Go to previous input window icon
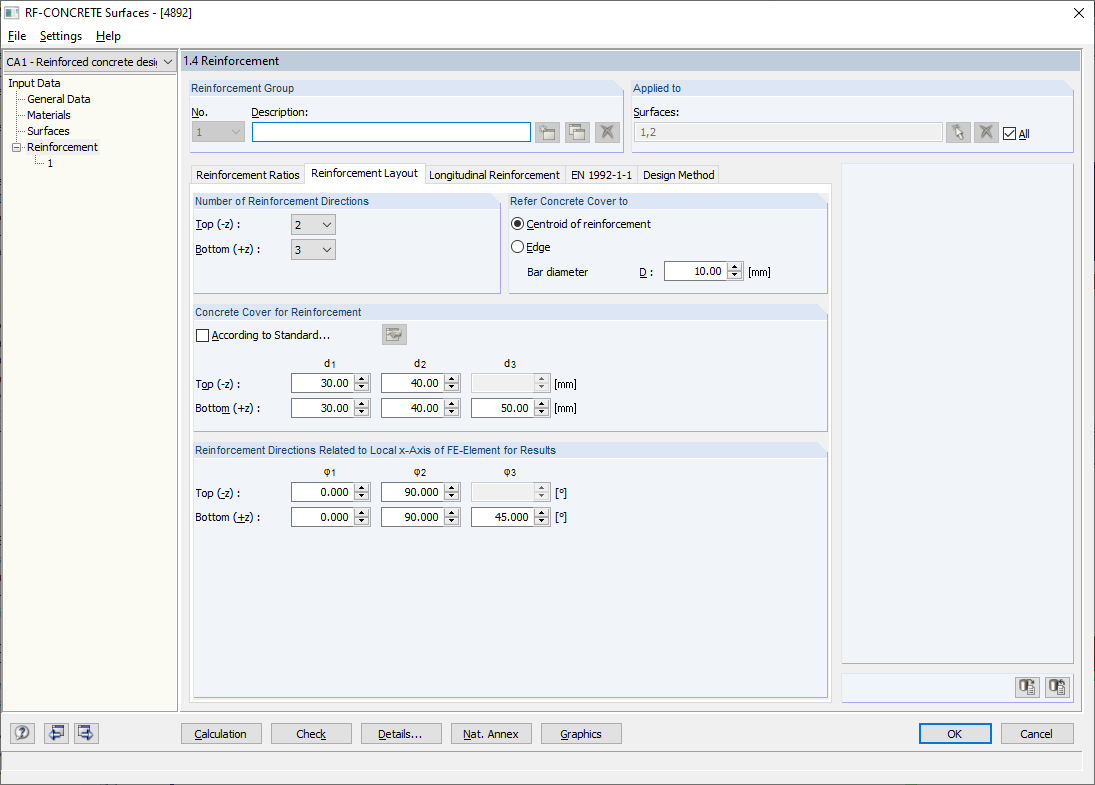1095x785 pixels. [57, 733]
